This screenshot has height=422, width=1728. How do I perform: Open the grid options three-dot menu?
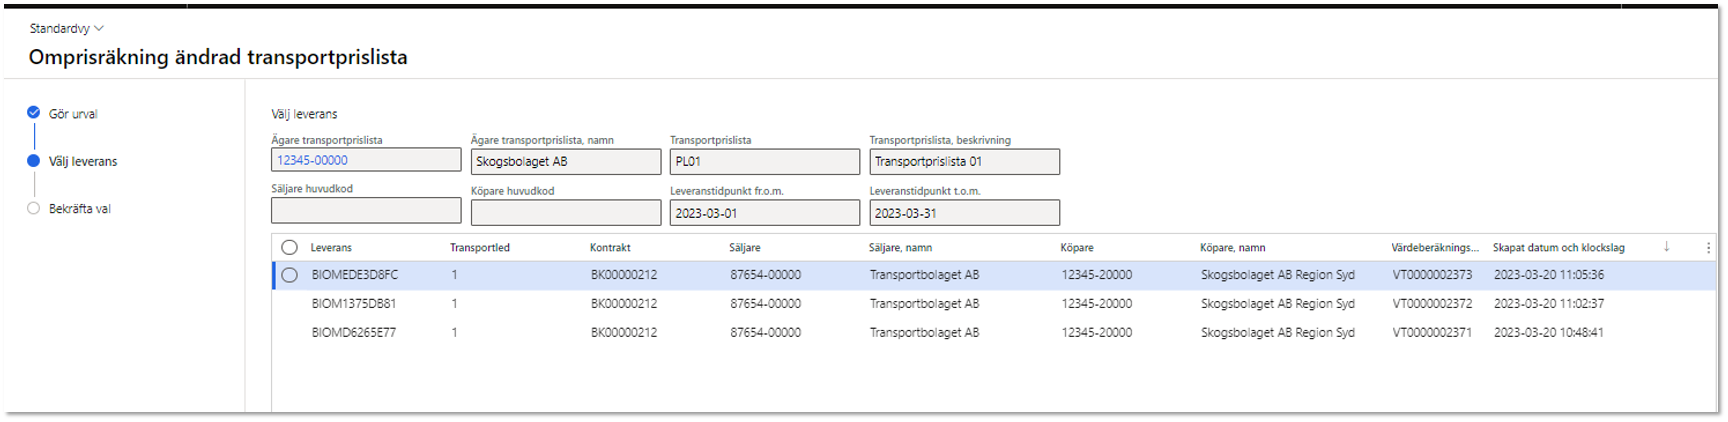click(x=1708, y=247)
